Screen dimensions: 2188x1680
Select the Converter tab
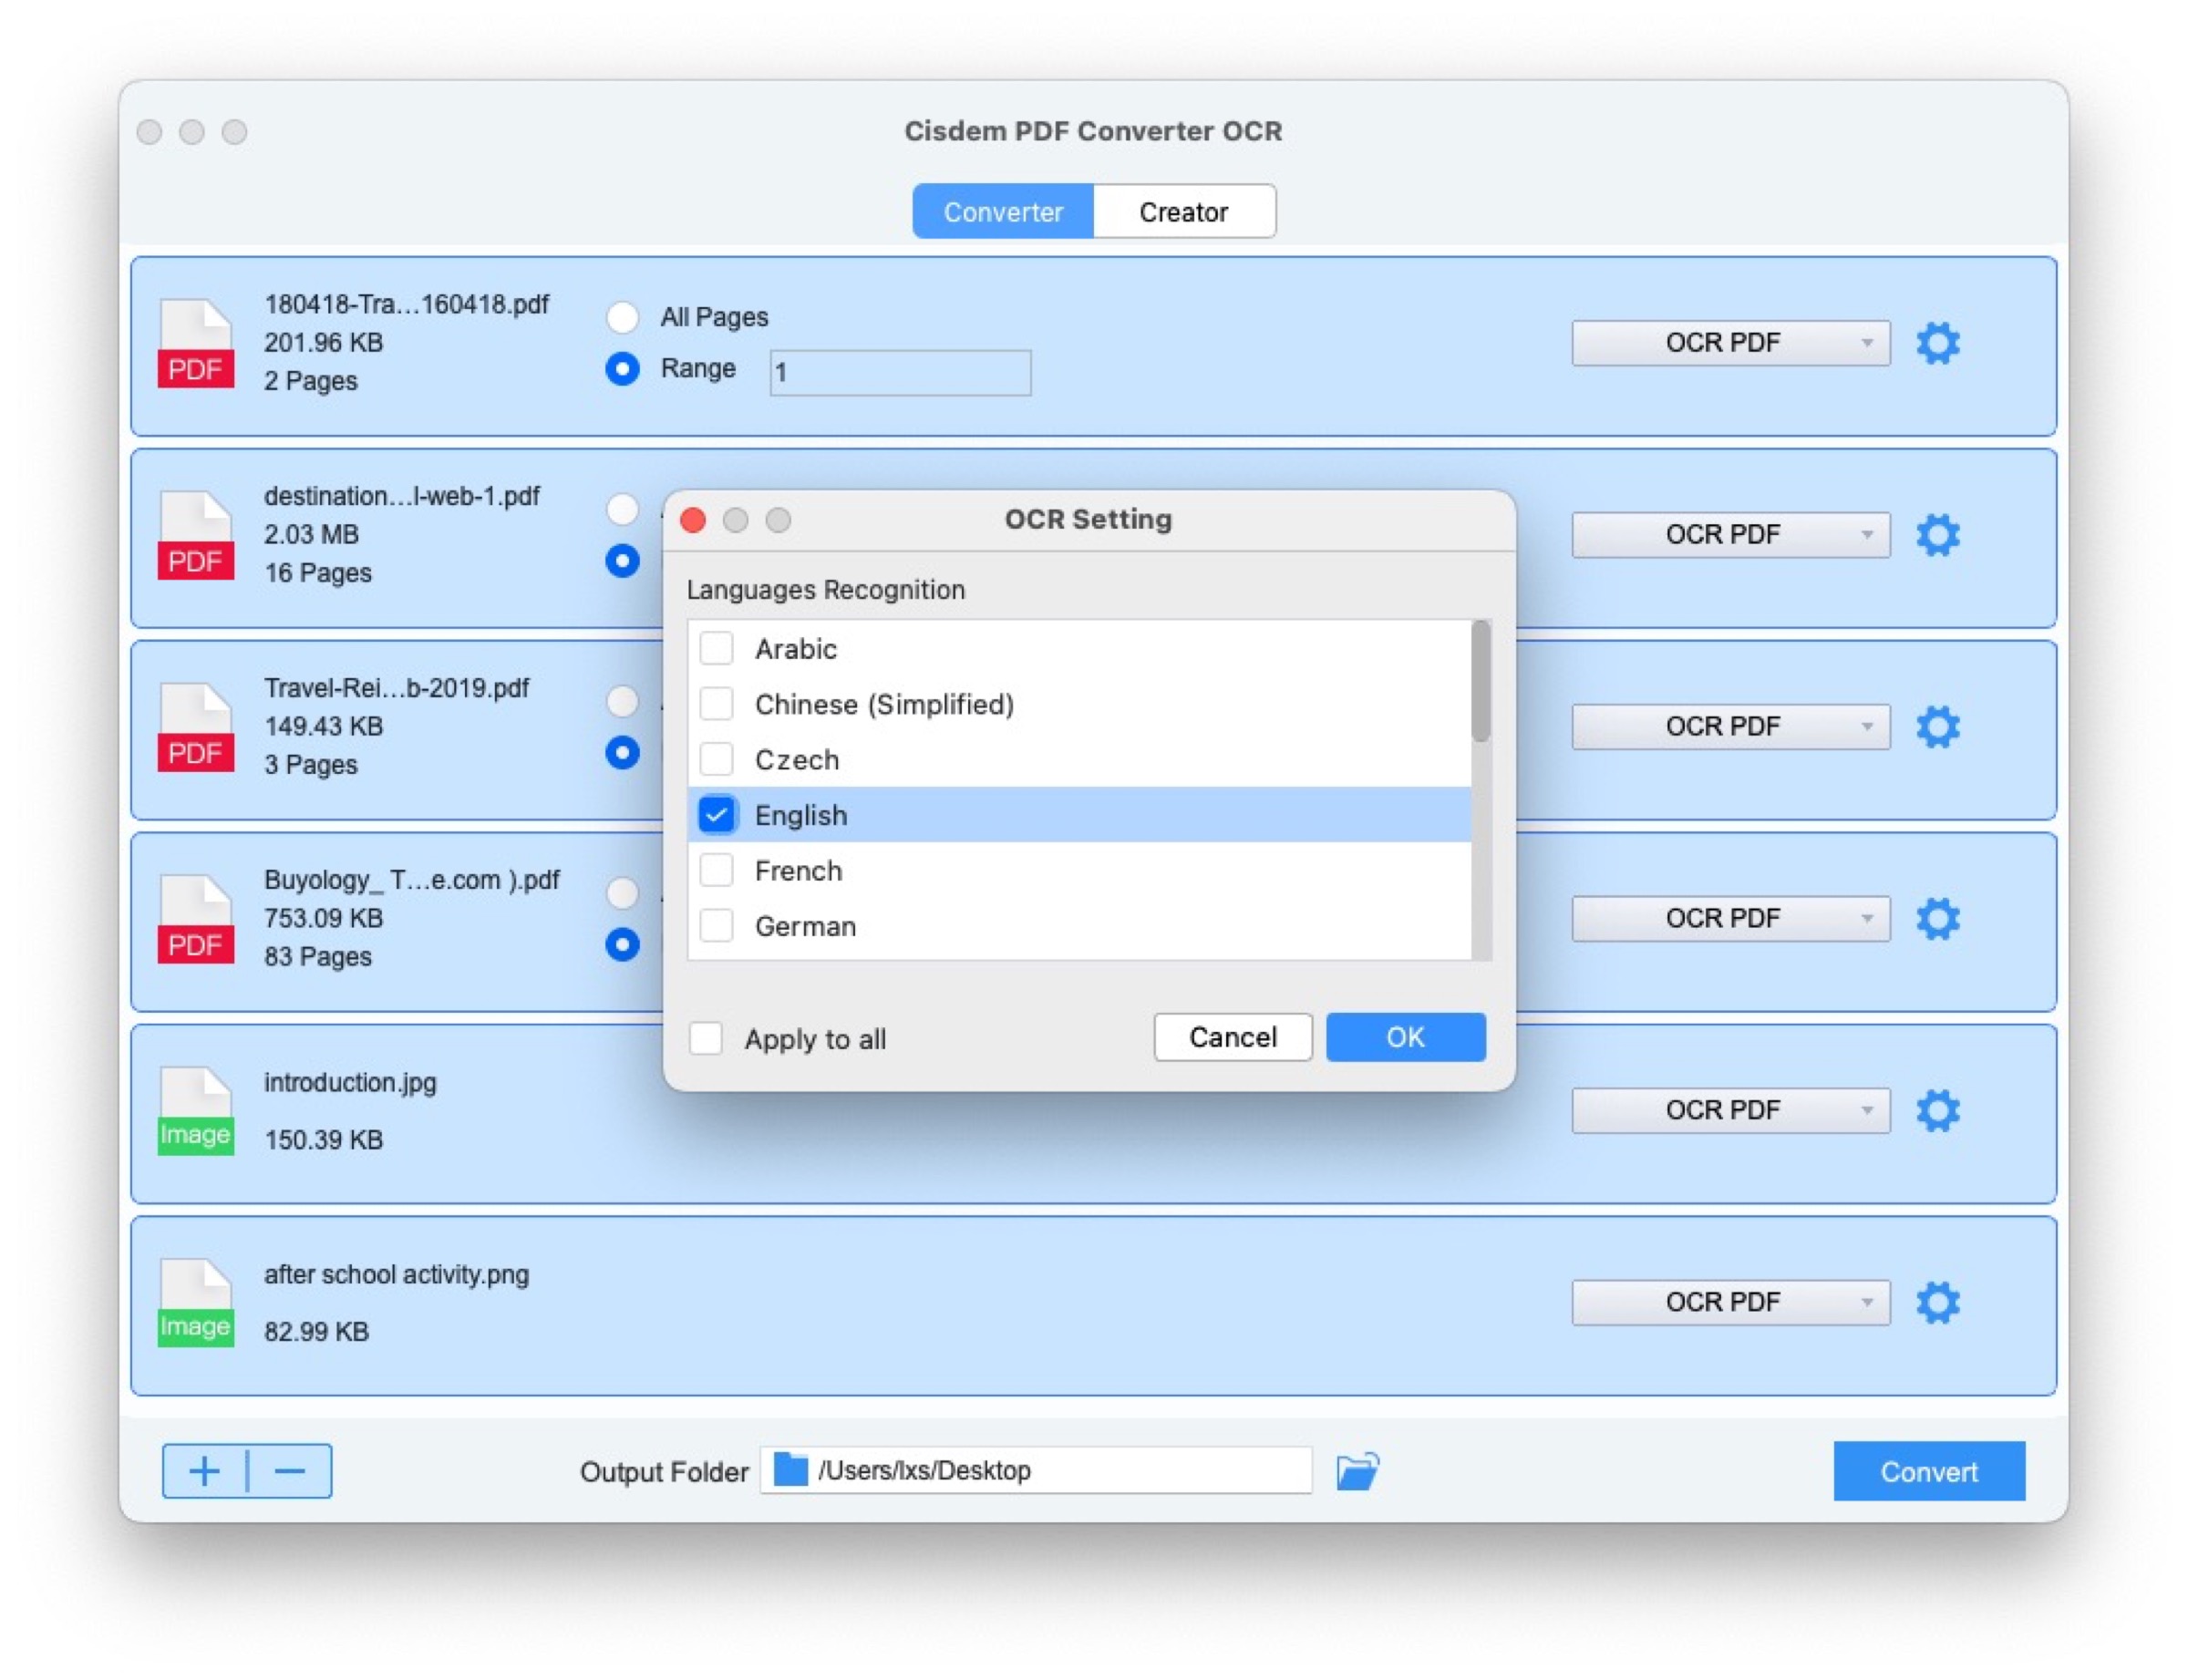(x=1003, y=211)
